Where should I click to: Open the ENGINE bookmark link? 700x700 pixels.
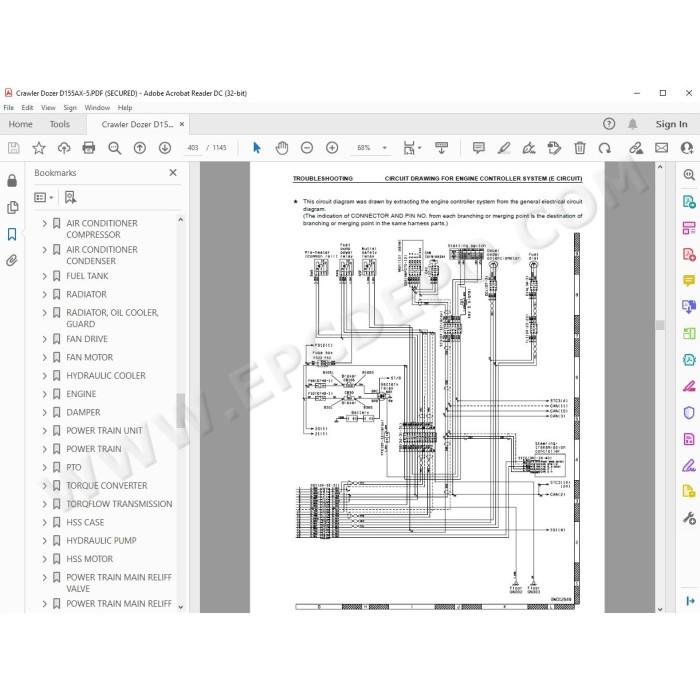[81, 394]
